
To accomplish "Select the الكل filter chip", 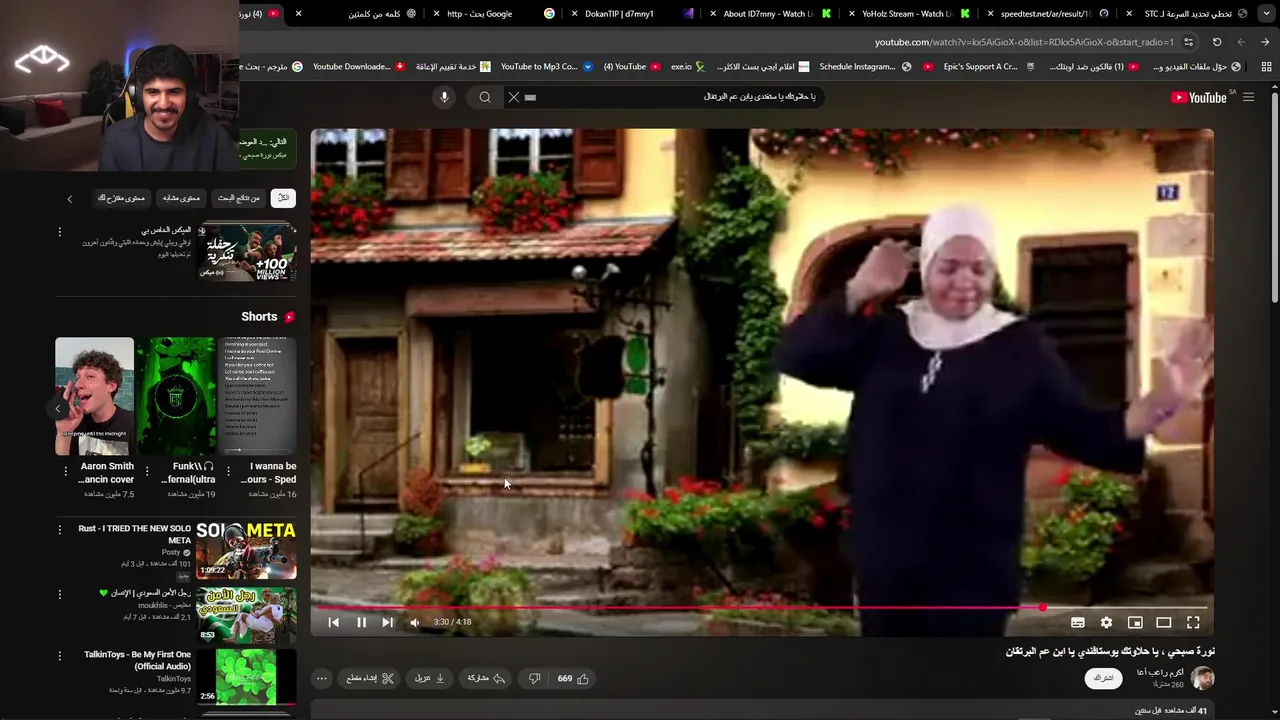I will [x=283, y=198].
